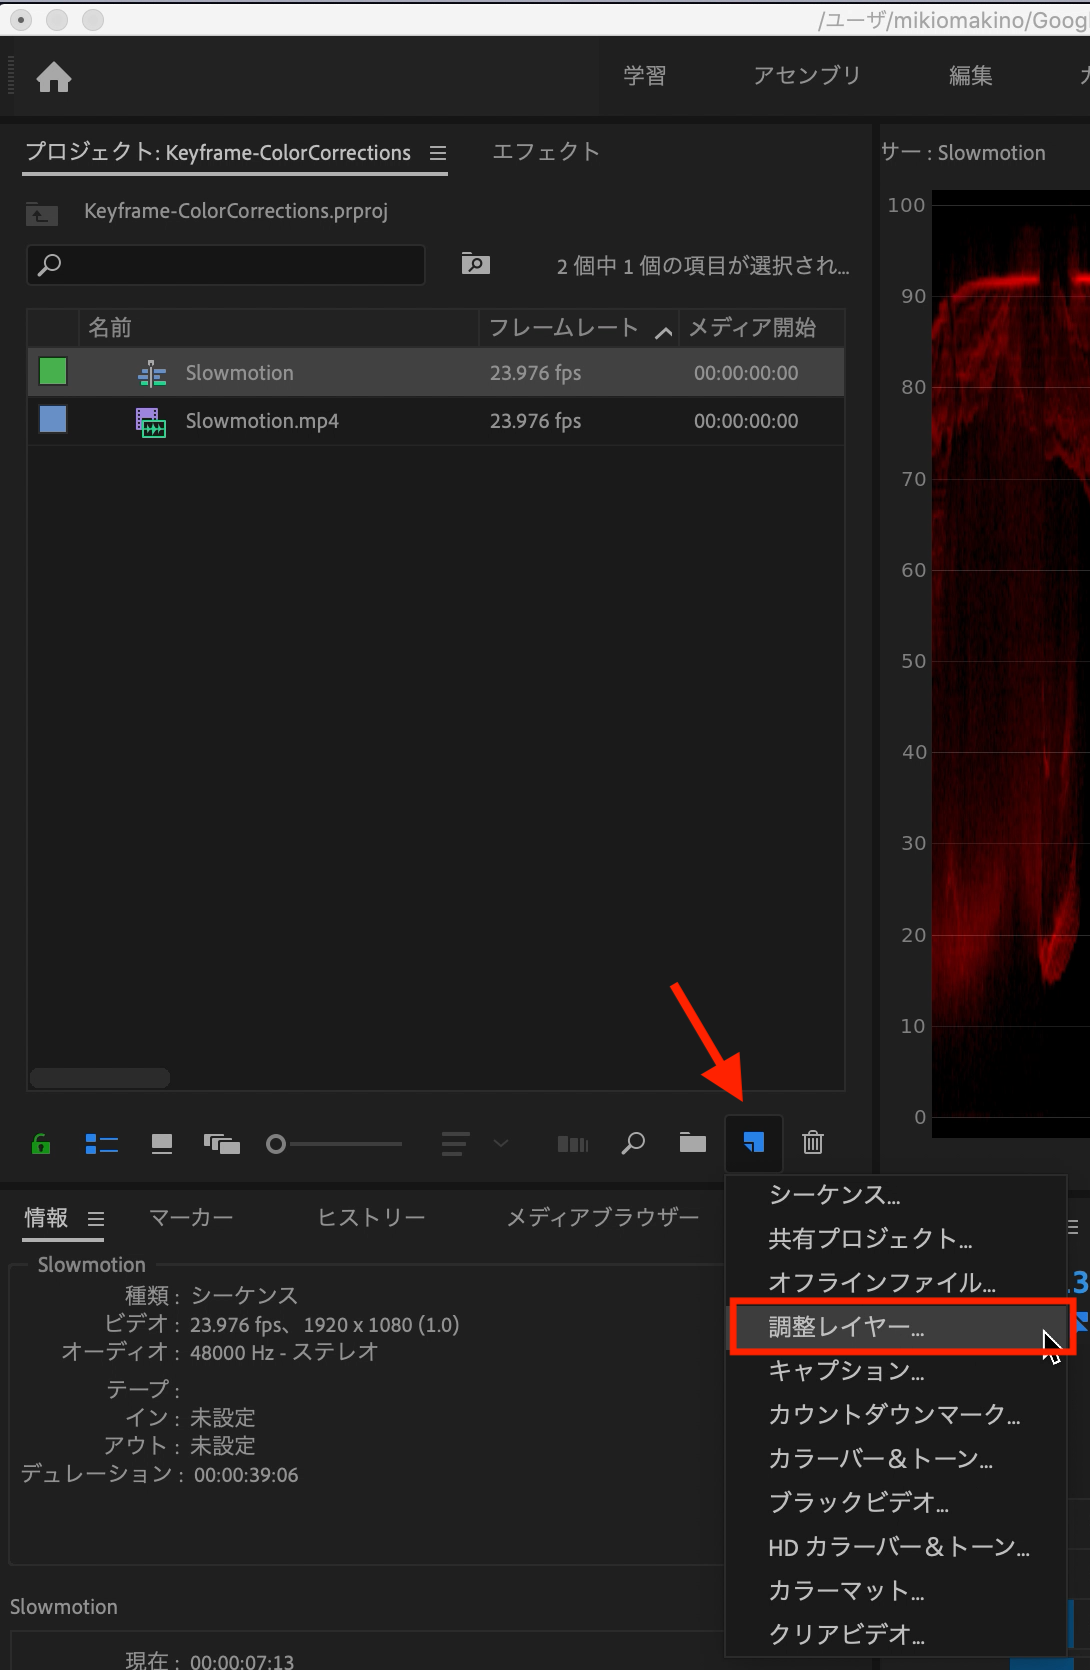Viewport: 1090px width, 1670px height.
Task: Choose キャプション... from the menu
Action: pos(896,1371)
